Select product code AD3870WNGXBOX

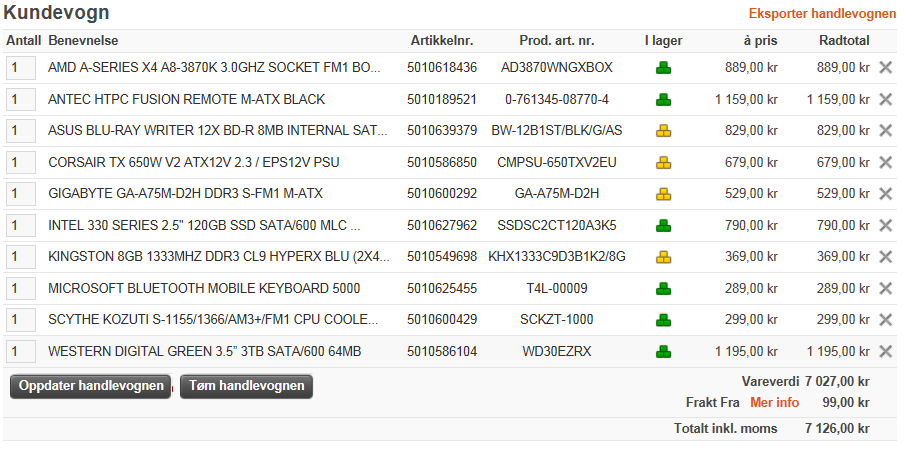[x=556, y=68]
